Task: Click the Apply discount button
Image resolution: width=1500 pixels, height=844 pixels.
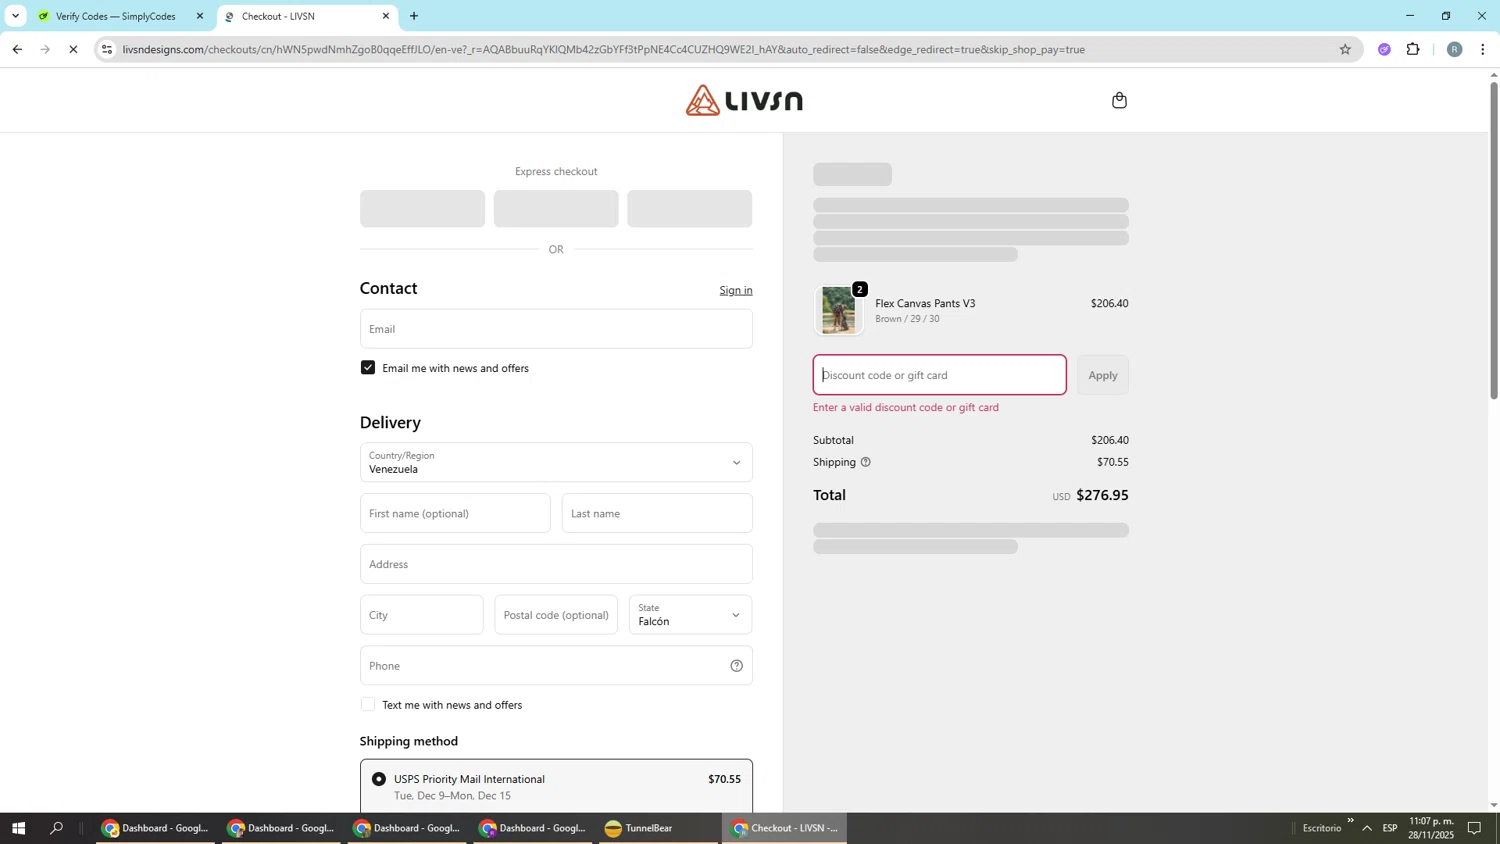Action: [1102, 375]
